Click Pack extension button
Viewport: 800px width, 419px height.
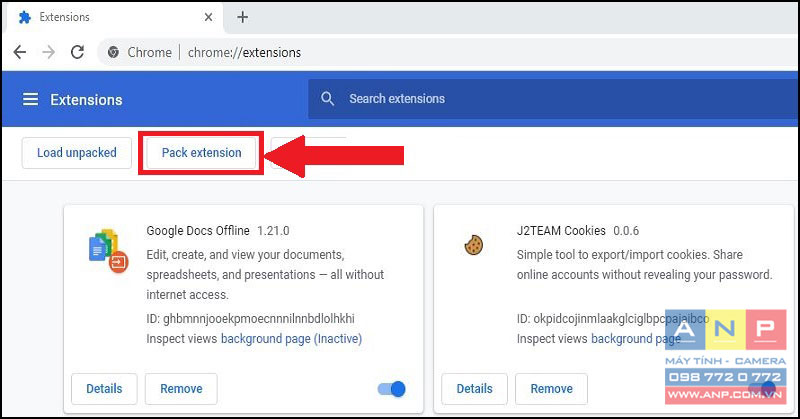coord(202,153)
